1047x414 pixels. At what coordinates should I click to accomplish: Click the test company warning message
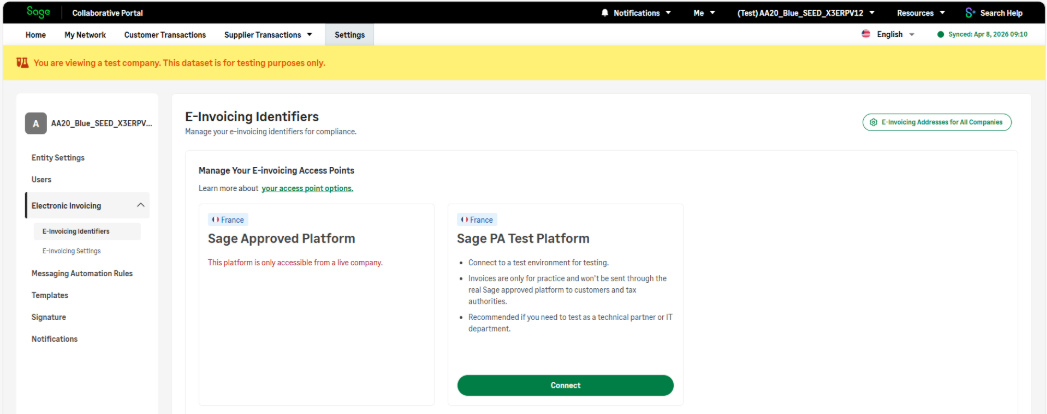click(180, 63)
